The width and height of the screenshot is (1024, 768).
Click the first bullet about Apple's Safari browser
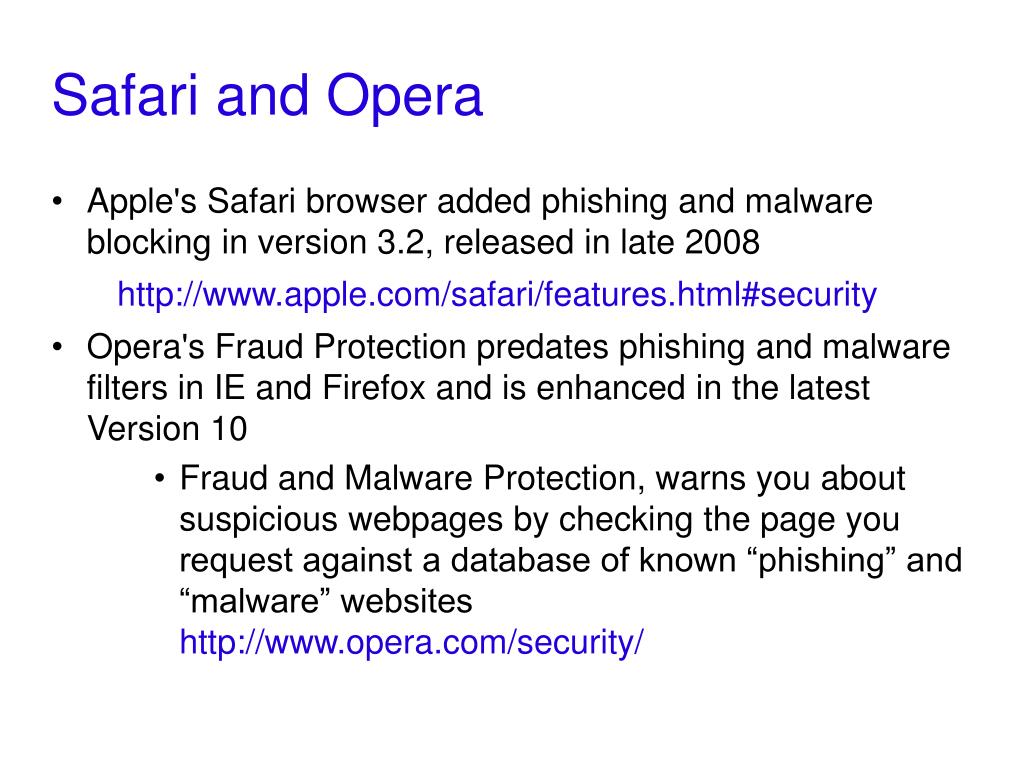tap(480, 221)
